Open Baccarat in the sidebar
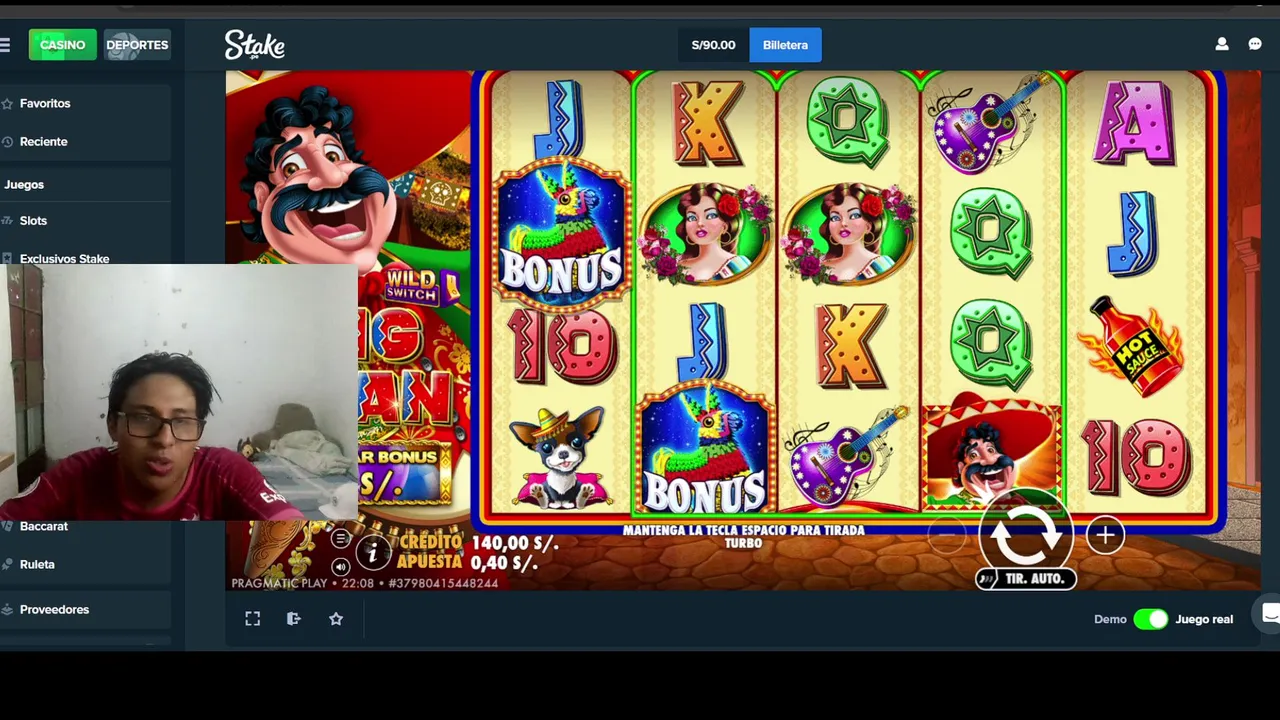The image size is (1280, 720). tap(44, 526)
